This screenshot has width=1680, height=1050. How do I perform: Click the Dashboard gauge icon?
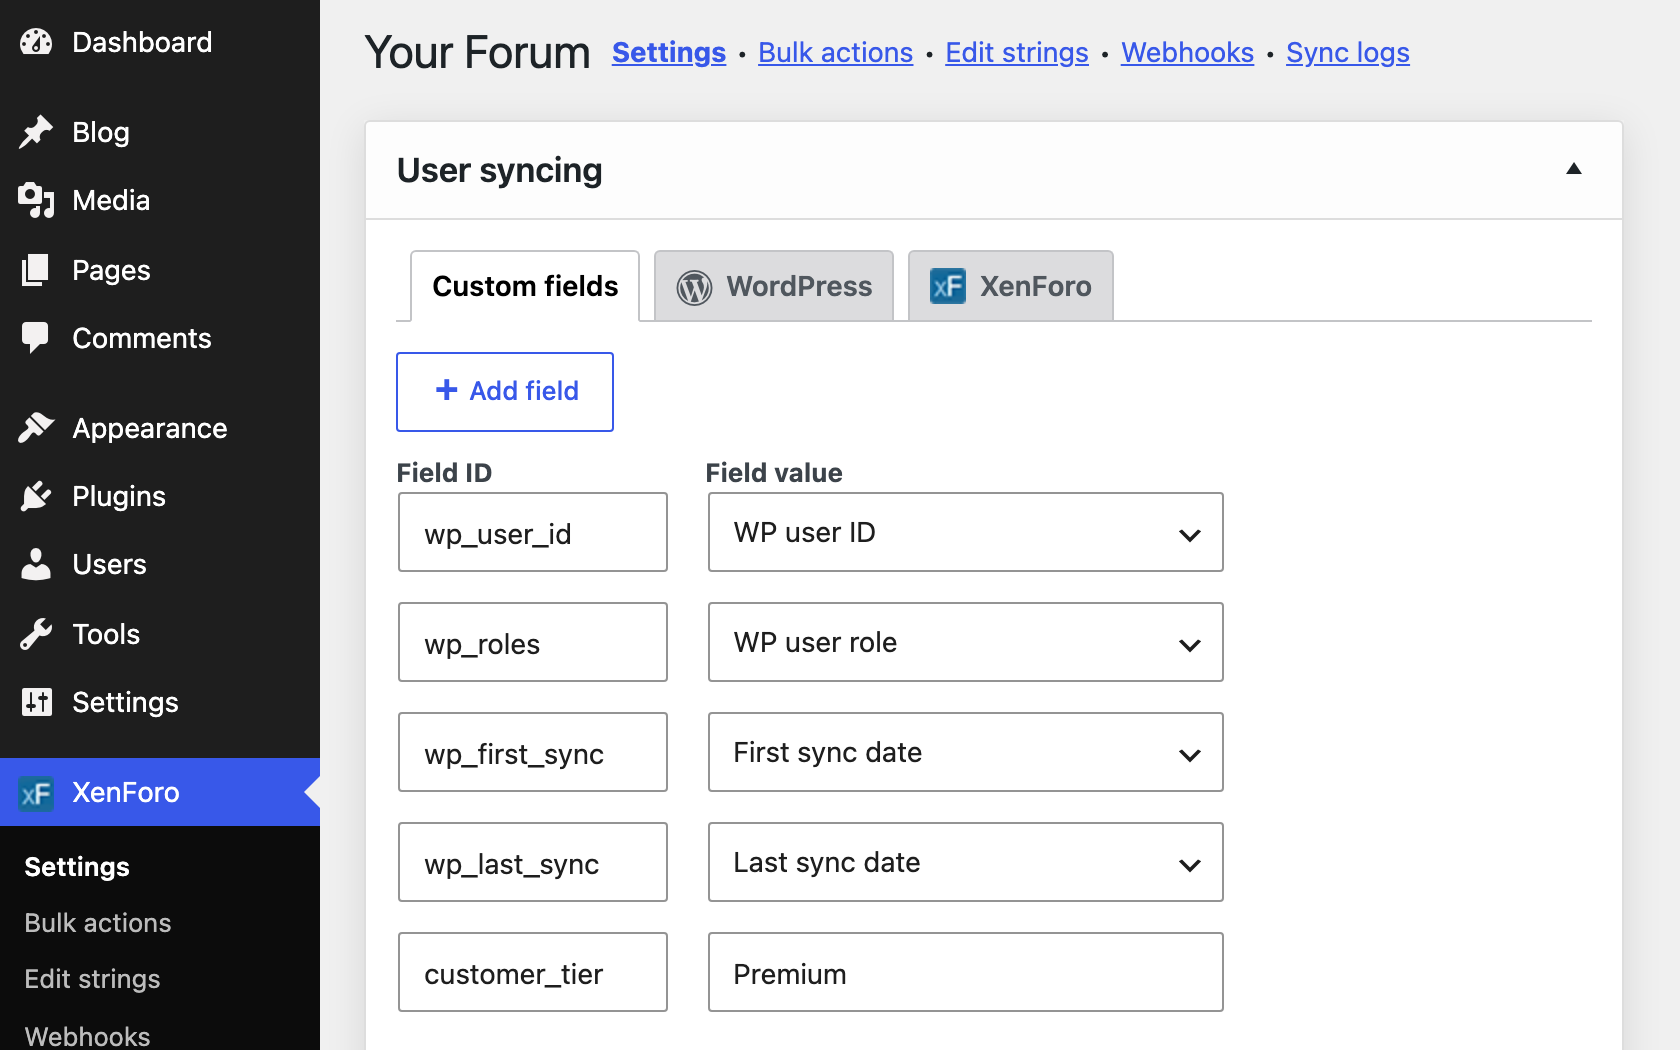click(x=36, y=42)
